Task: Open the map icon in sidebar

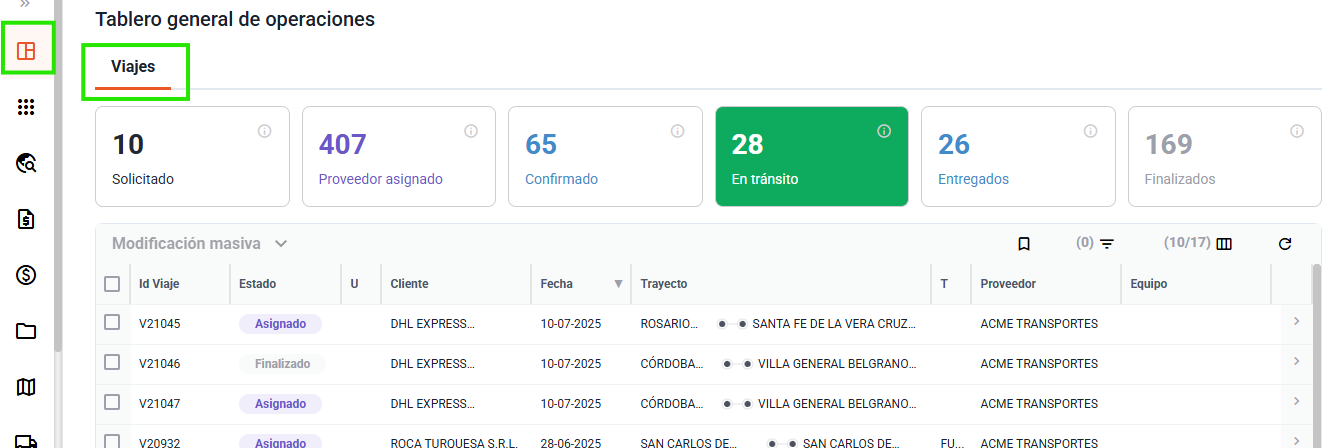Action: [x=27, y=387]
